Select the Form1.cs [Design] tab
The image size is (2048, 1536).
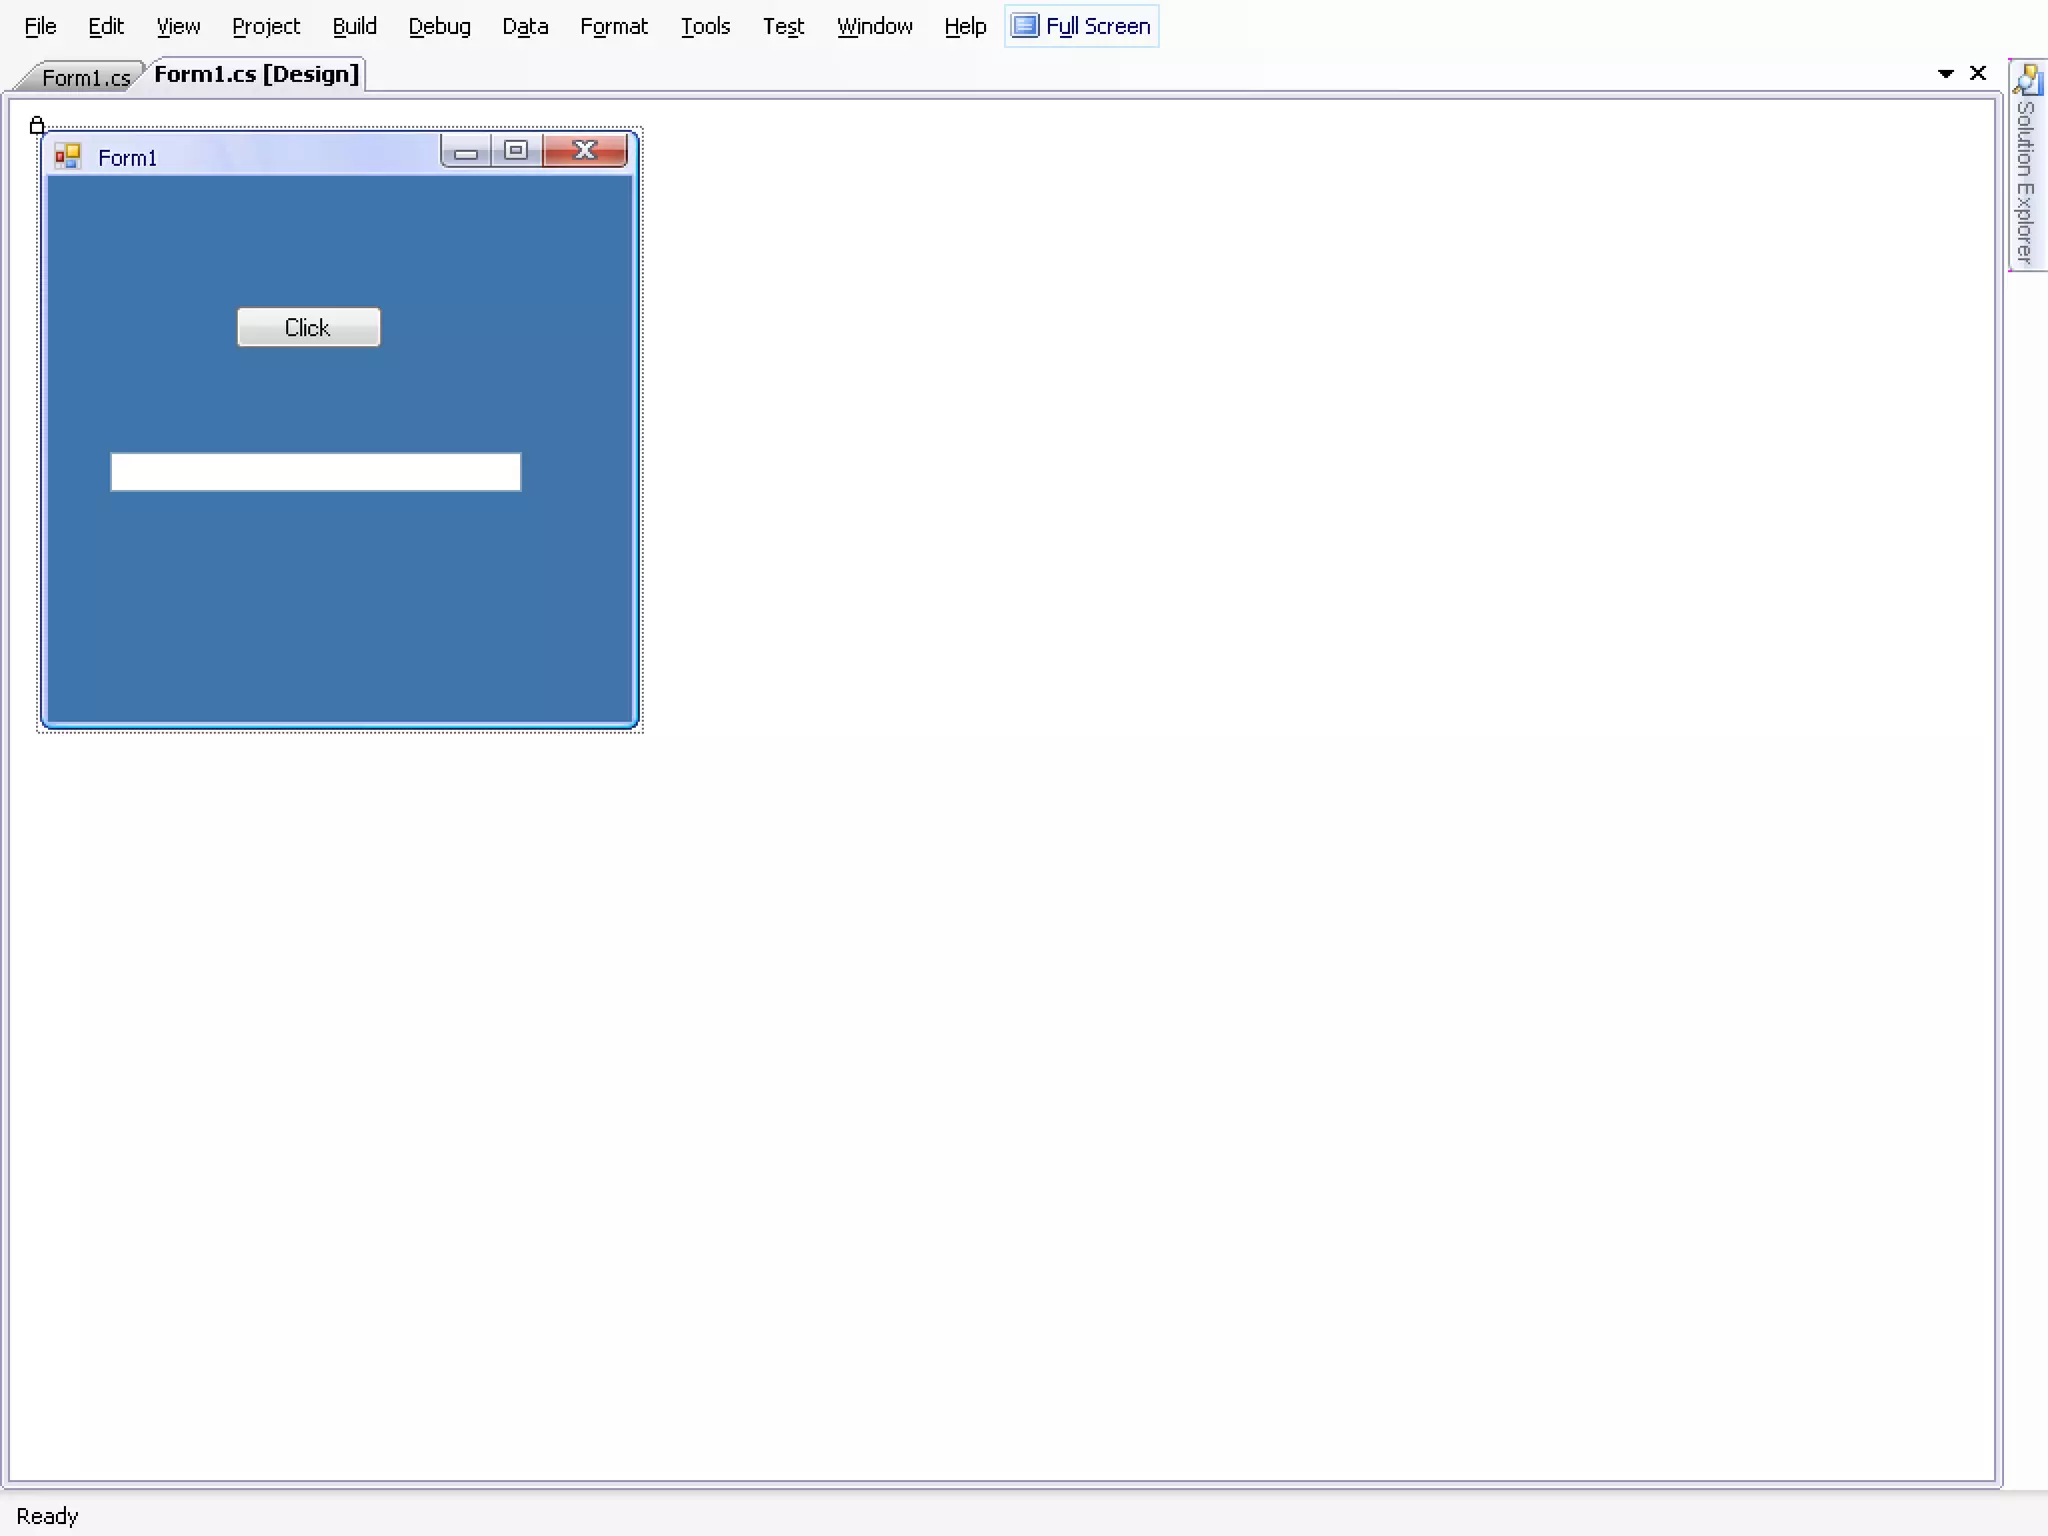point(256,74)
